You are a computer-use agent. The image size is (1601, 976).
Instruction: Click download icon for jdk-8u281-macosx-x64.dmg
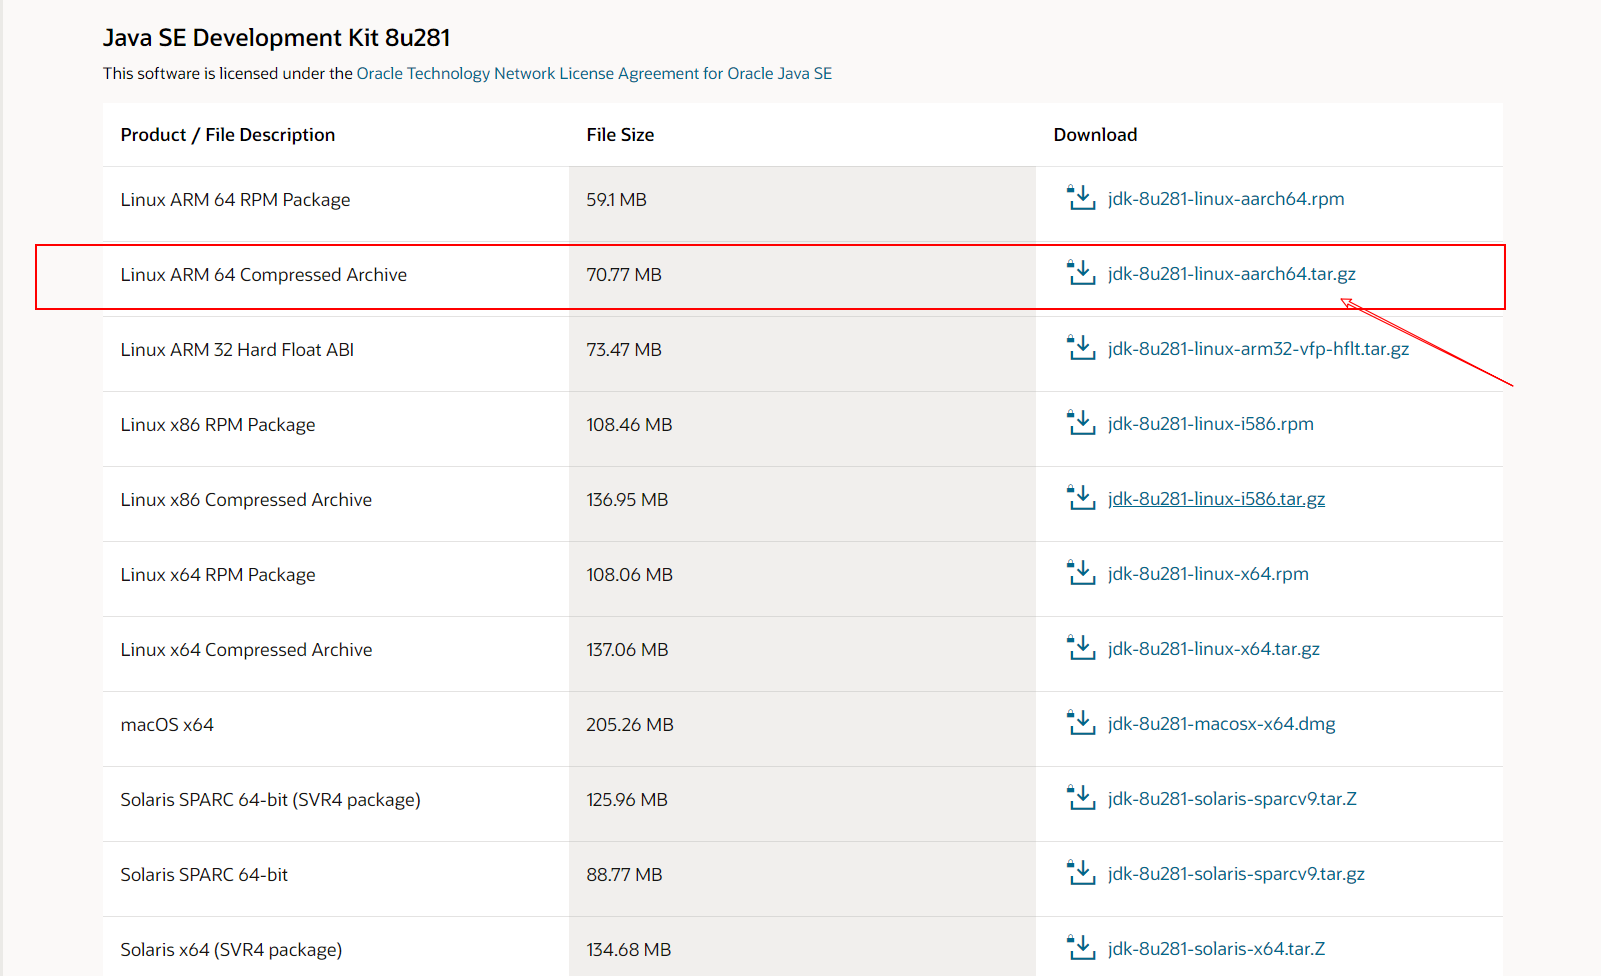(x=1081, y=723)
